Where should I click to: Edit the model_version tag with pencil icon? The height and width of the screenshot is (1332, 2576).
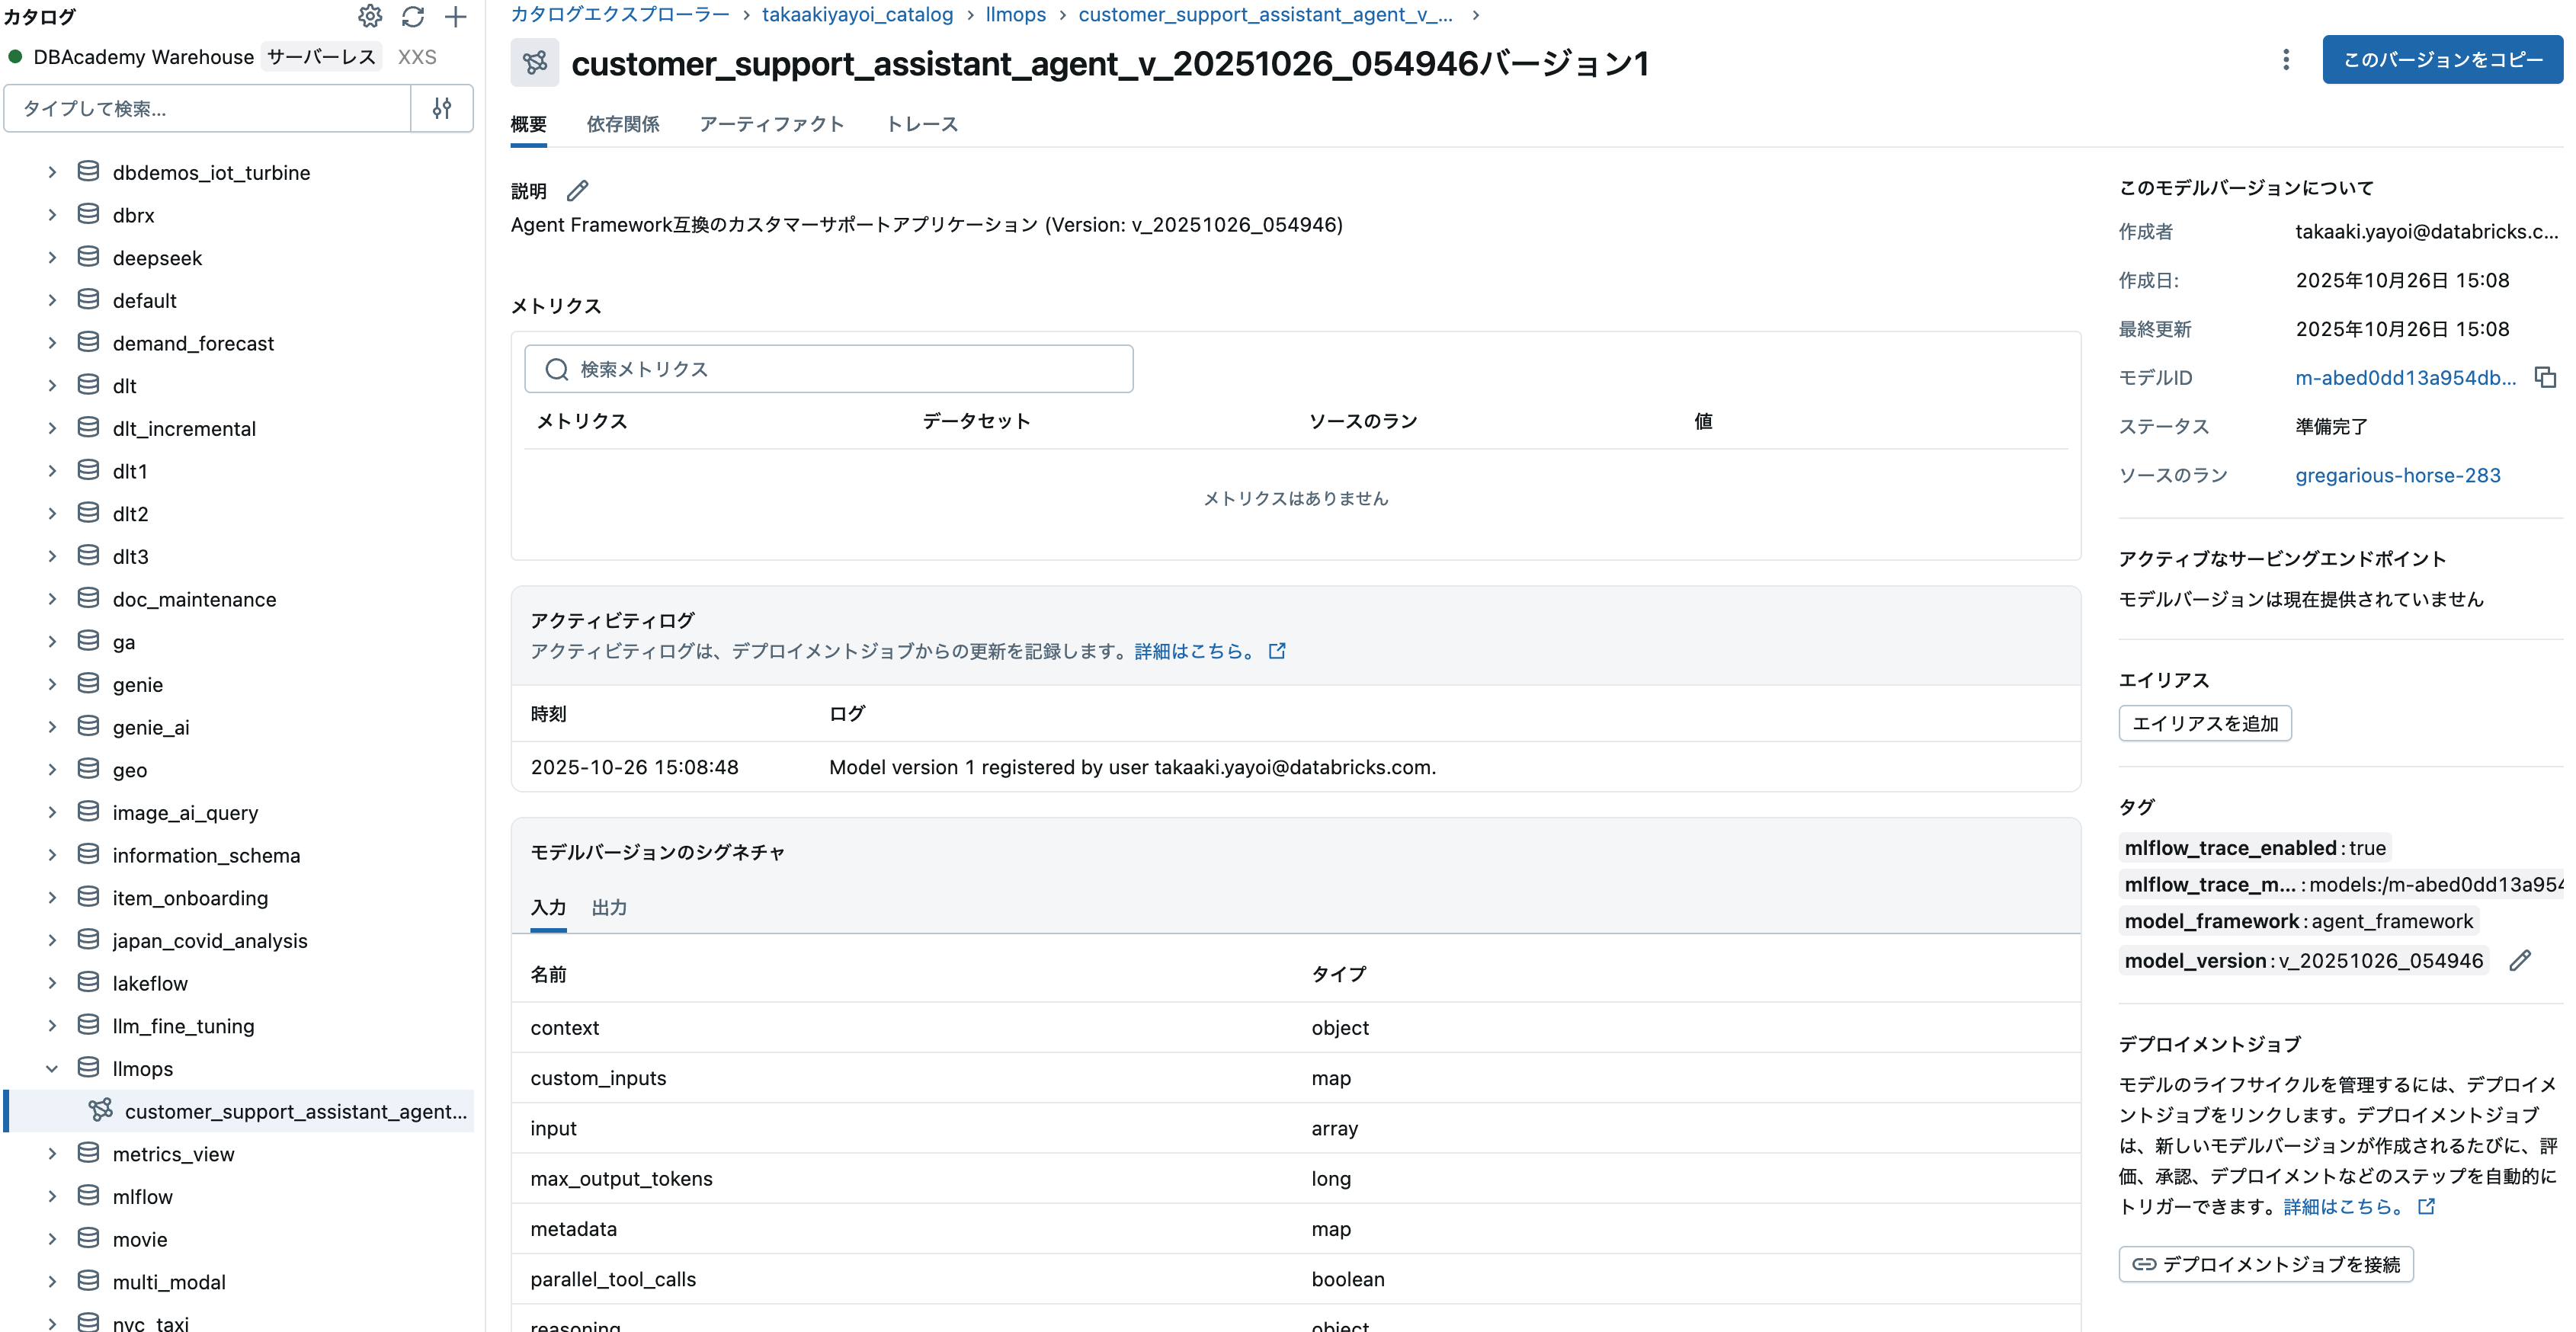pos(2520,960)
